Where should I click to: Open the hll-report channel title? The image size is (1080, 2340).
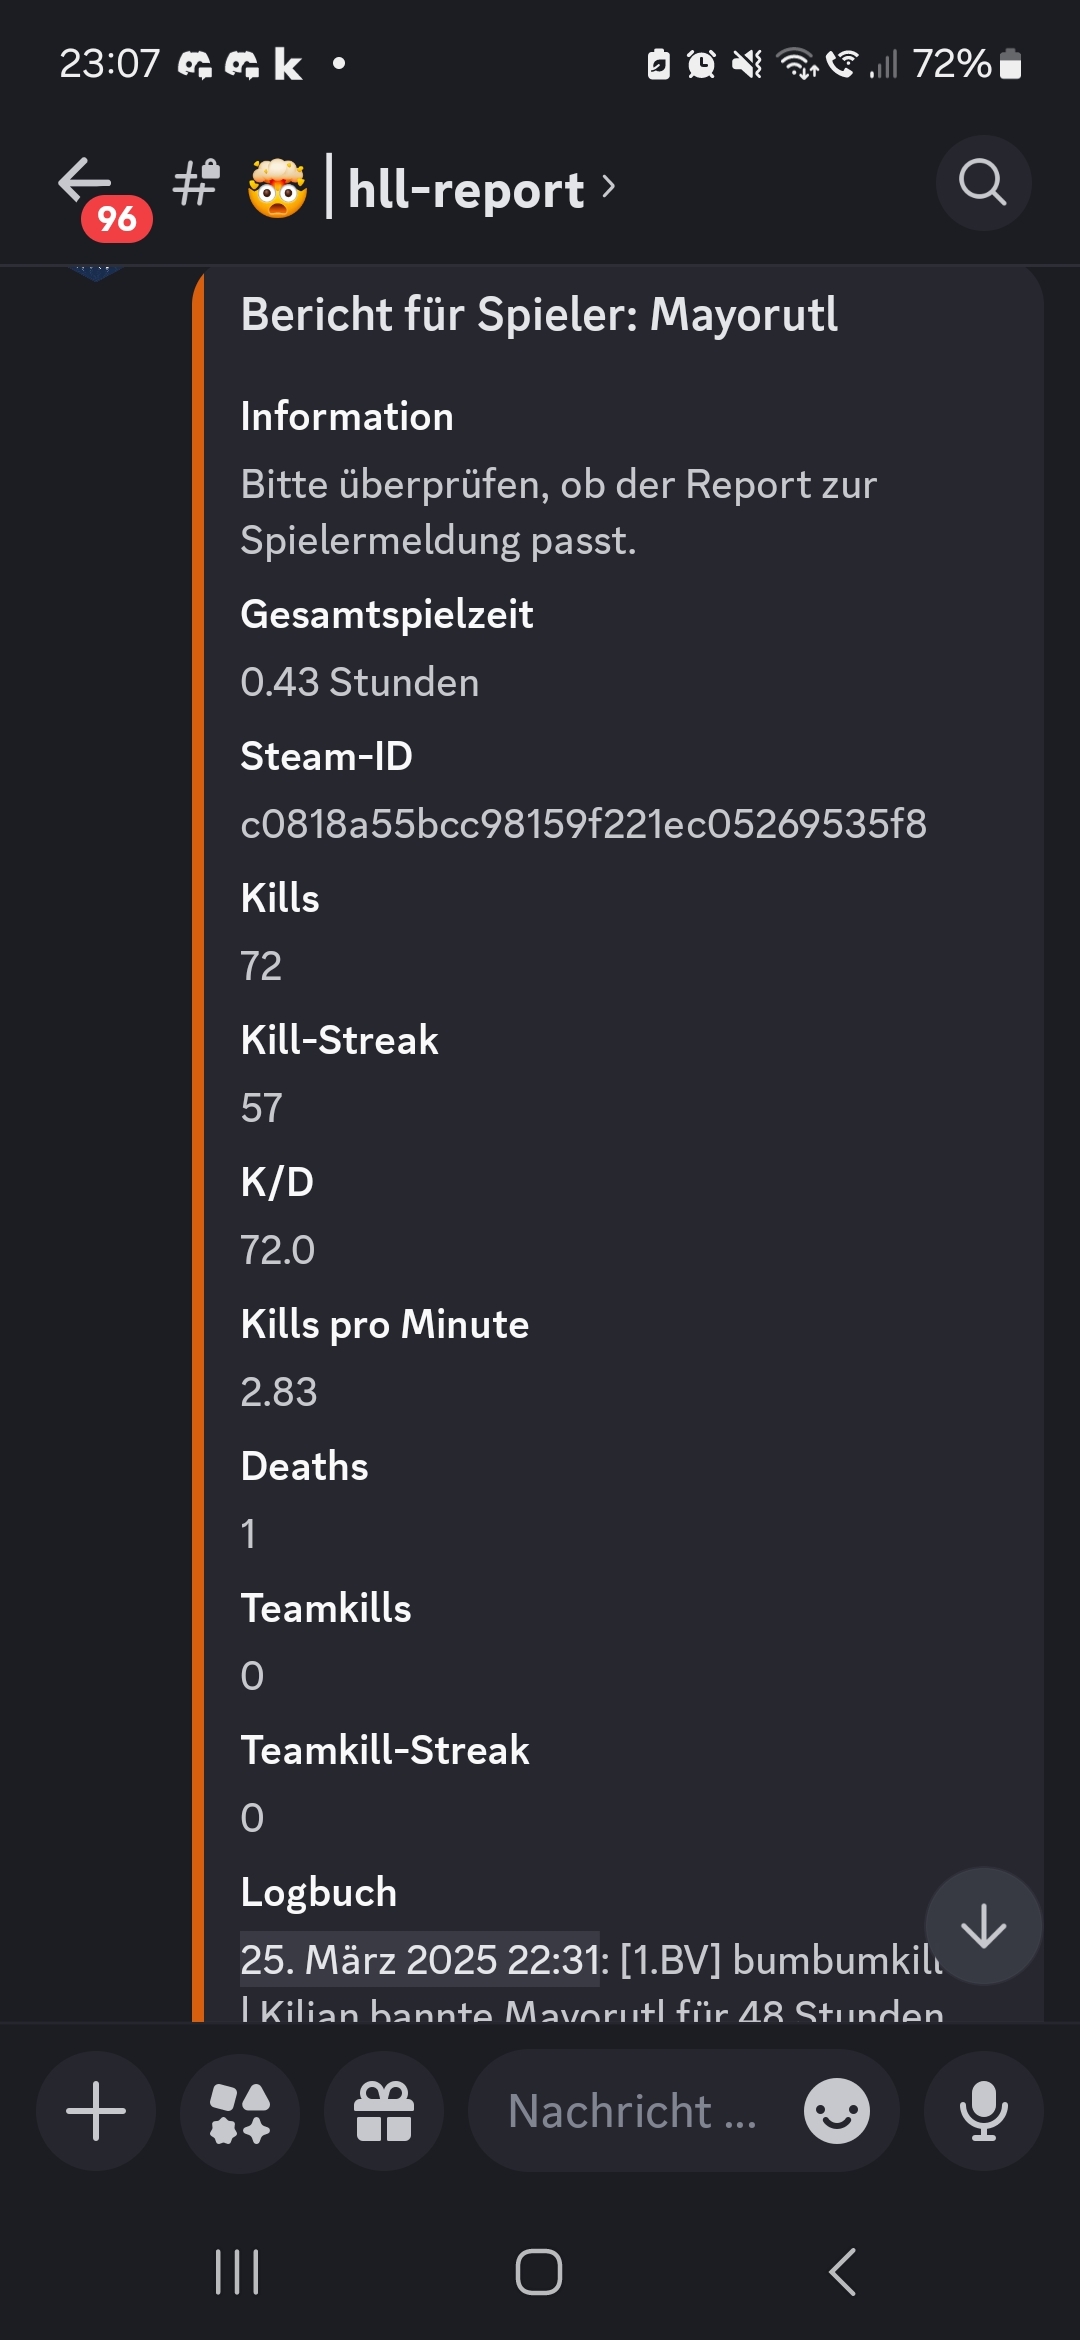[465, 188]
